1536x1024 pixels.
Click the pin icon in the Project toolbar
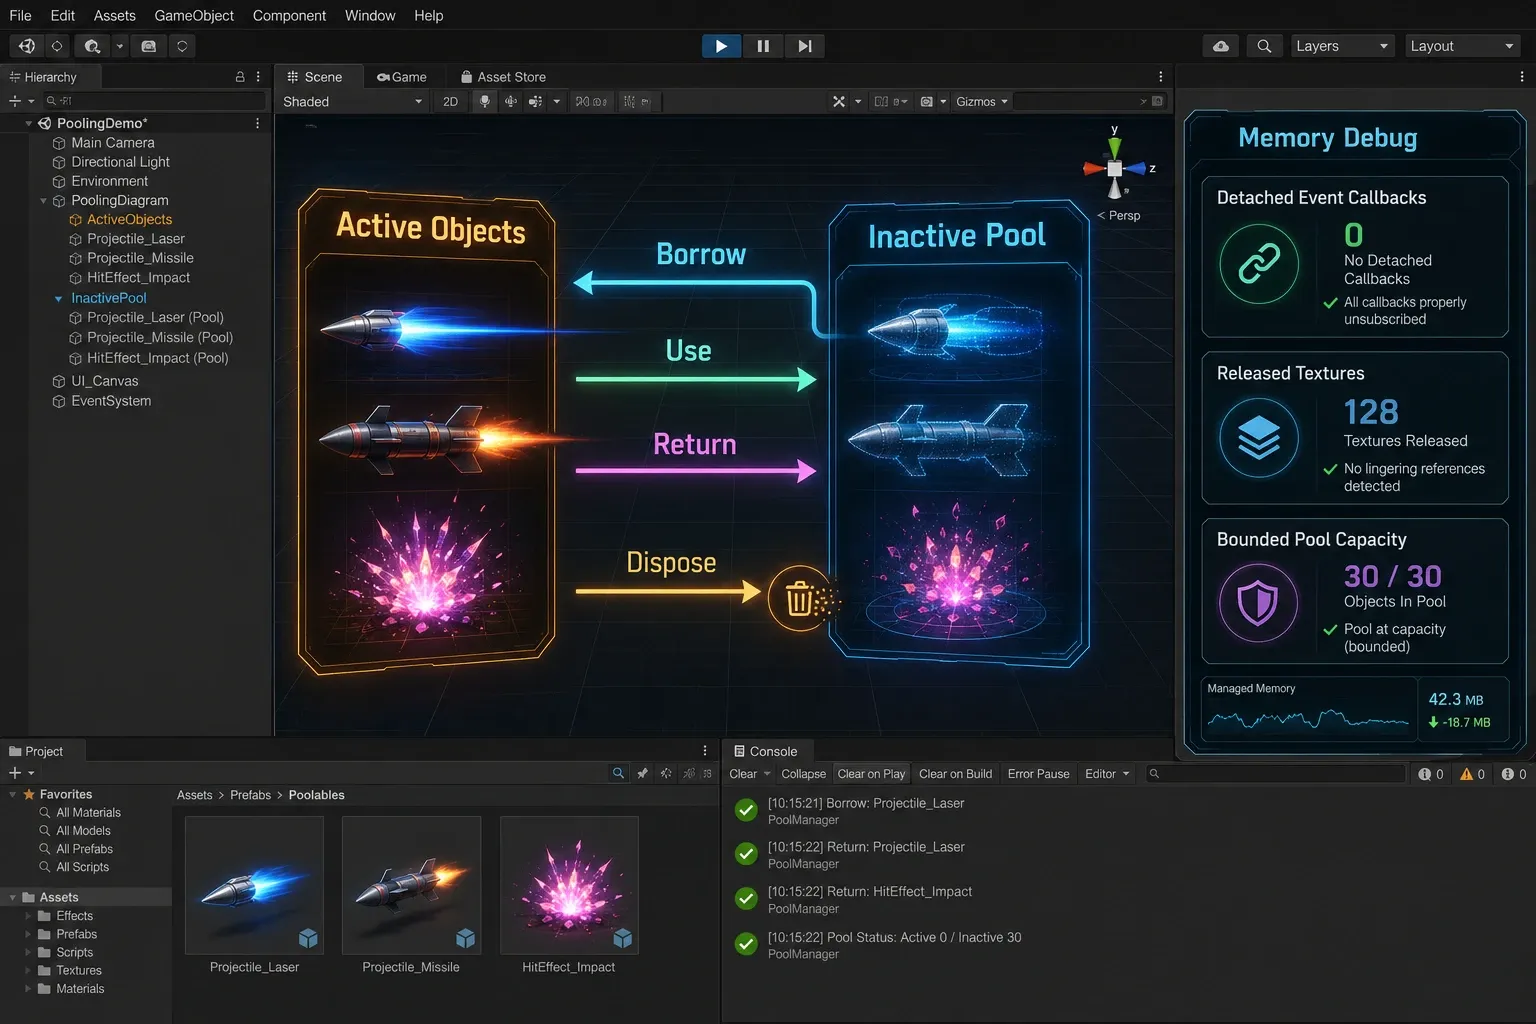pos(642,773)
